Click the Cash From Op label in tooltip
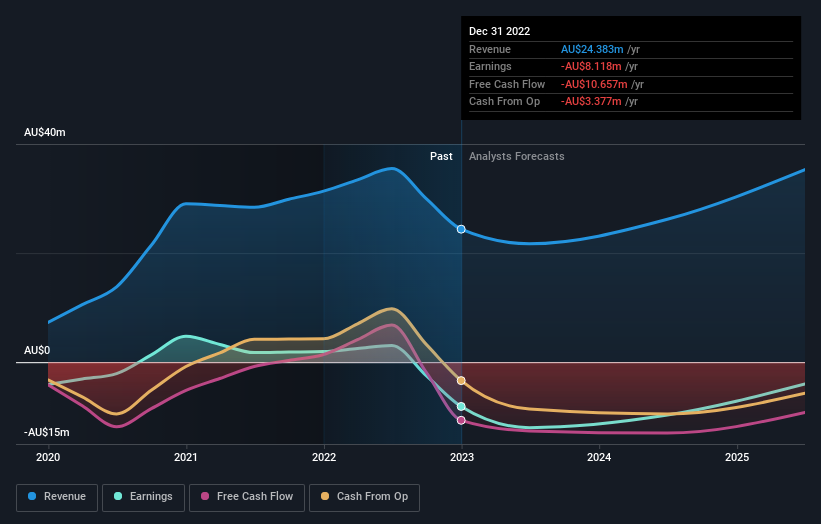 coord(504,102)
